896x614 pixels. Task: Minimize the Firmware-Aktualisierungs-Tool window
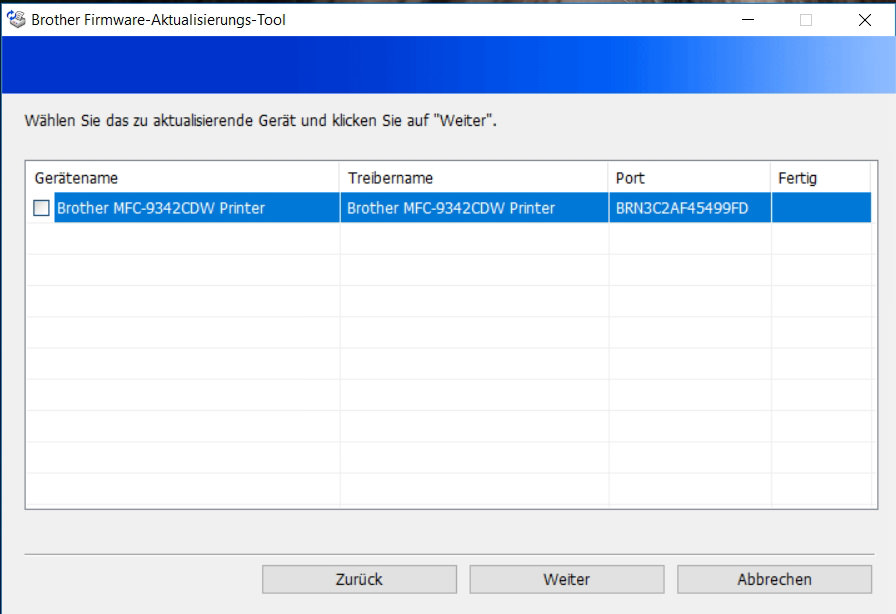pyautogui.click(x=748, y=19)
